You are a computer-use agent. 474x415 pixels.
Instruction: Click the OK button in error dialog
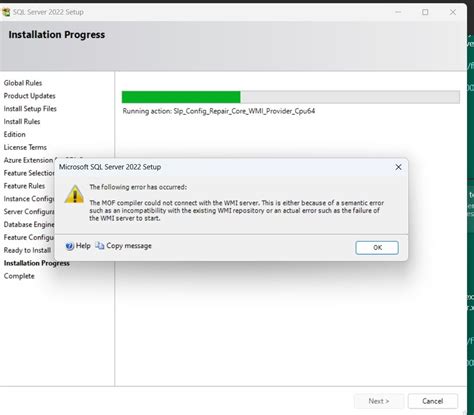point(377,248)
